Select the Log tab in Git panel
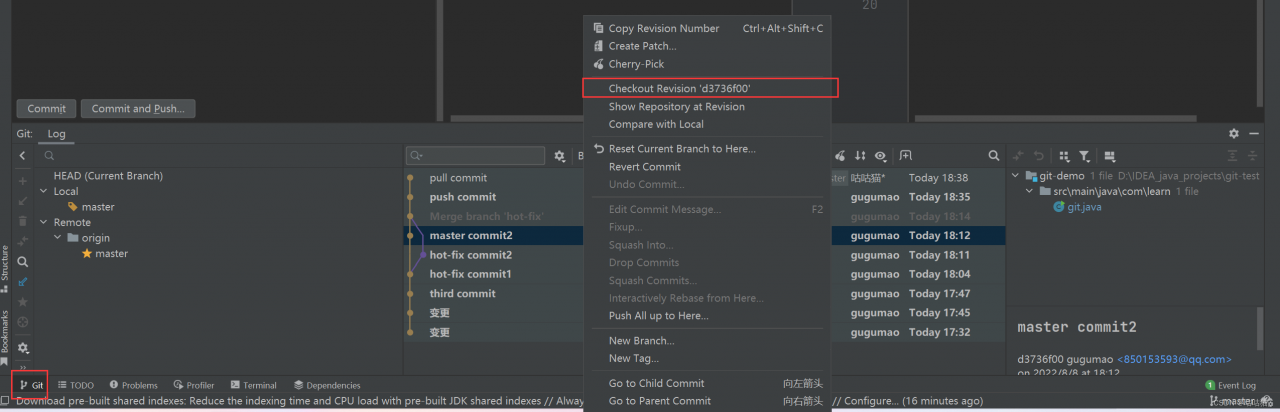 tap(57, 133)
